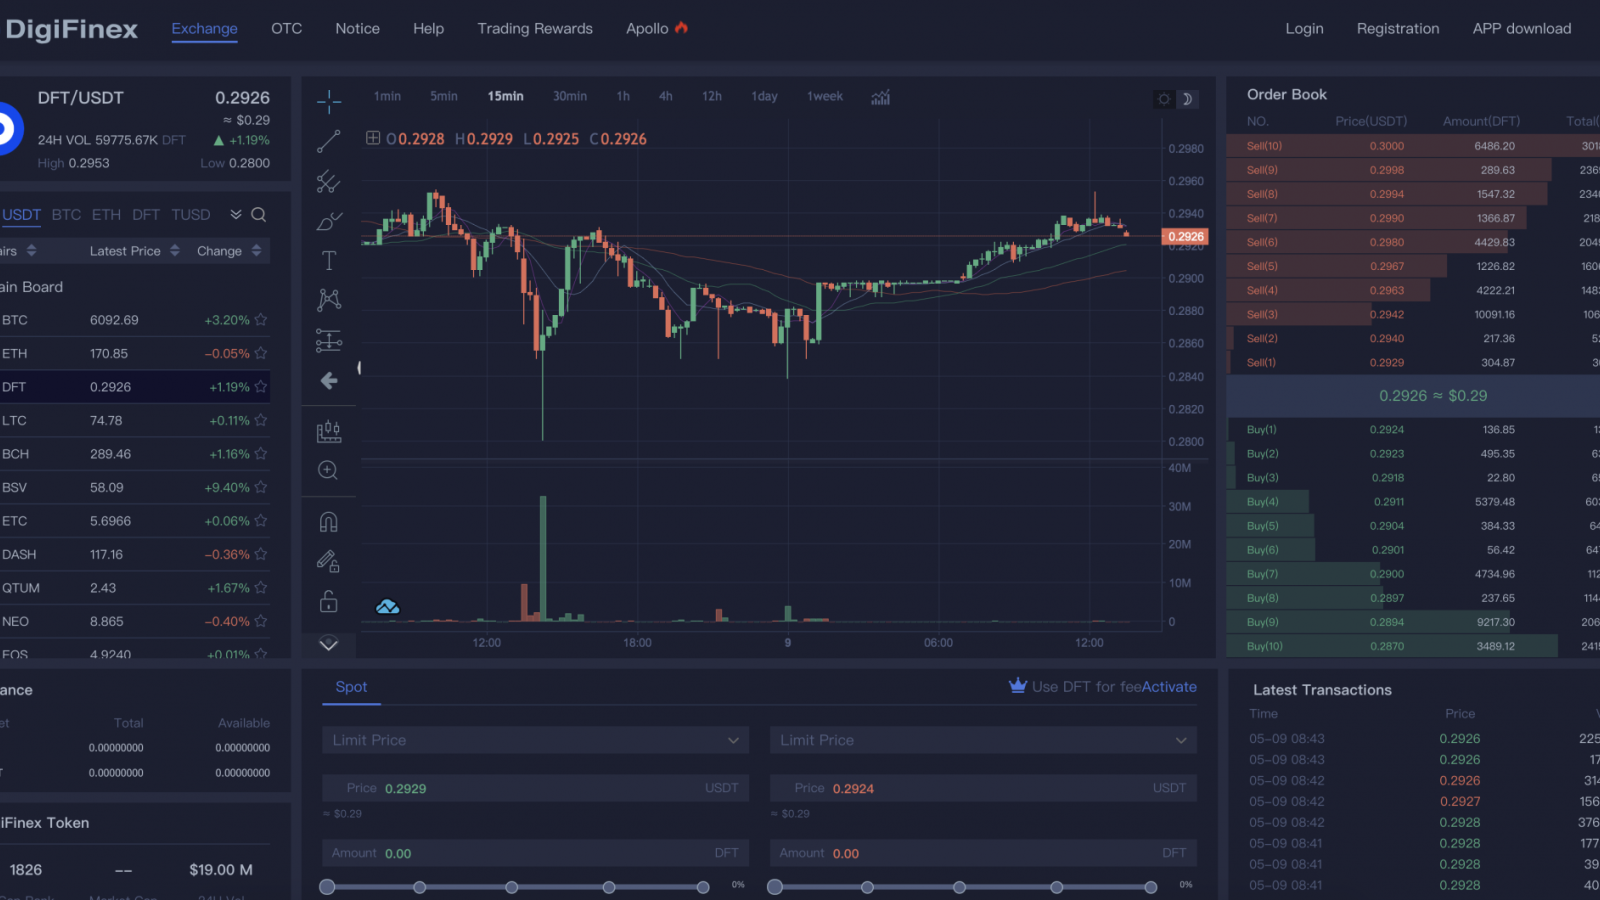Select the 1min chart interval

(x=387, y=96)
